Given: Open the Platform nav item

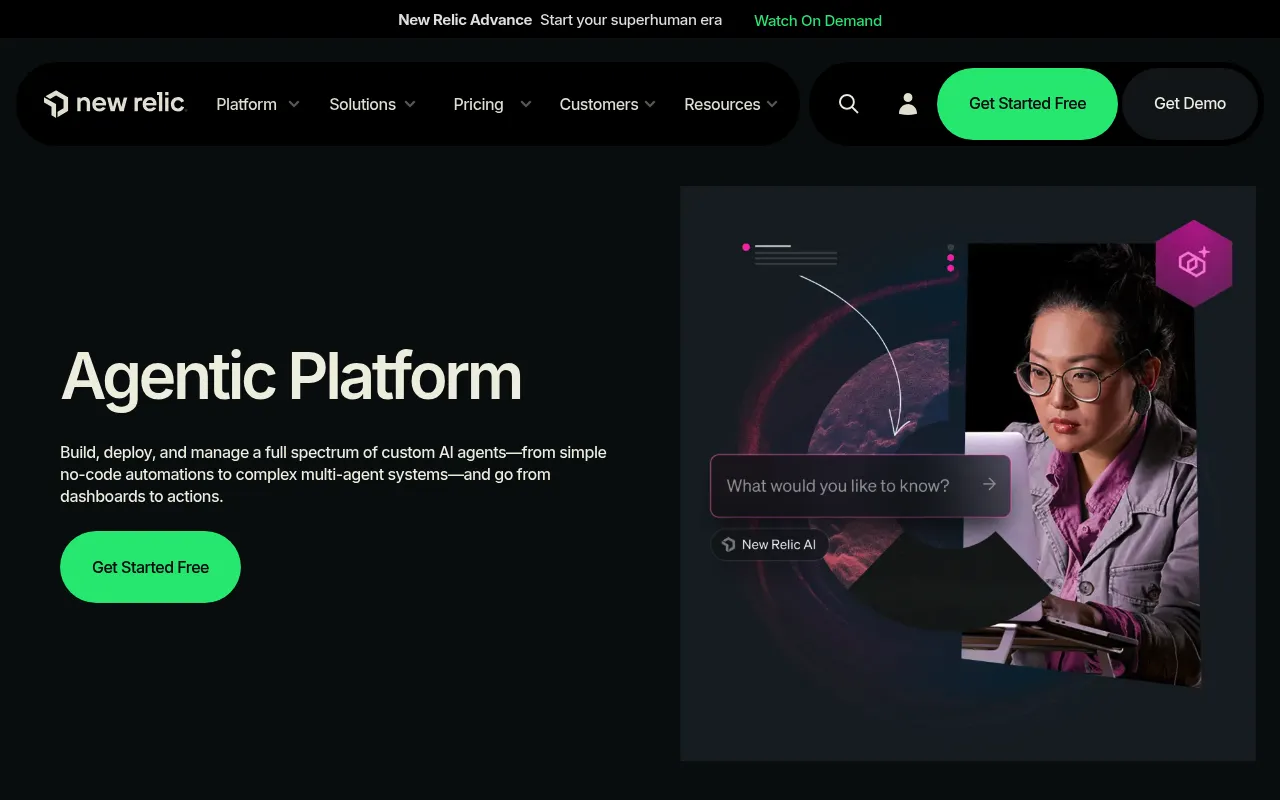Looking at the screenshot, I should (246, 104).
